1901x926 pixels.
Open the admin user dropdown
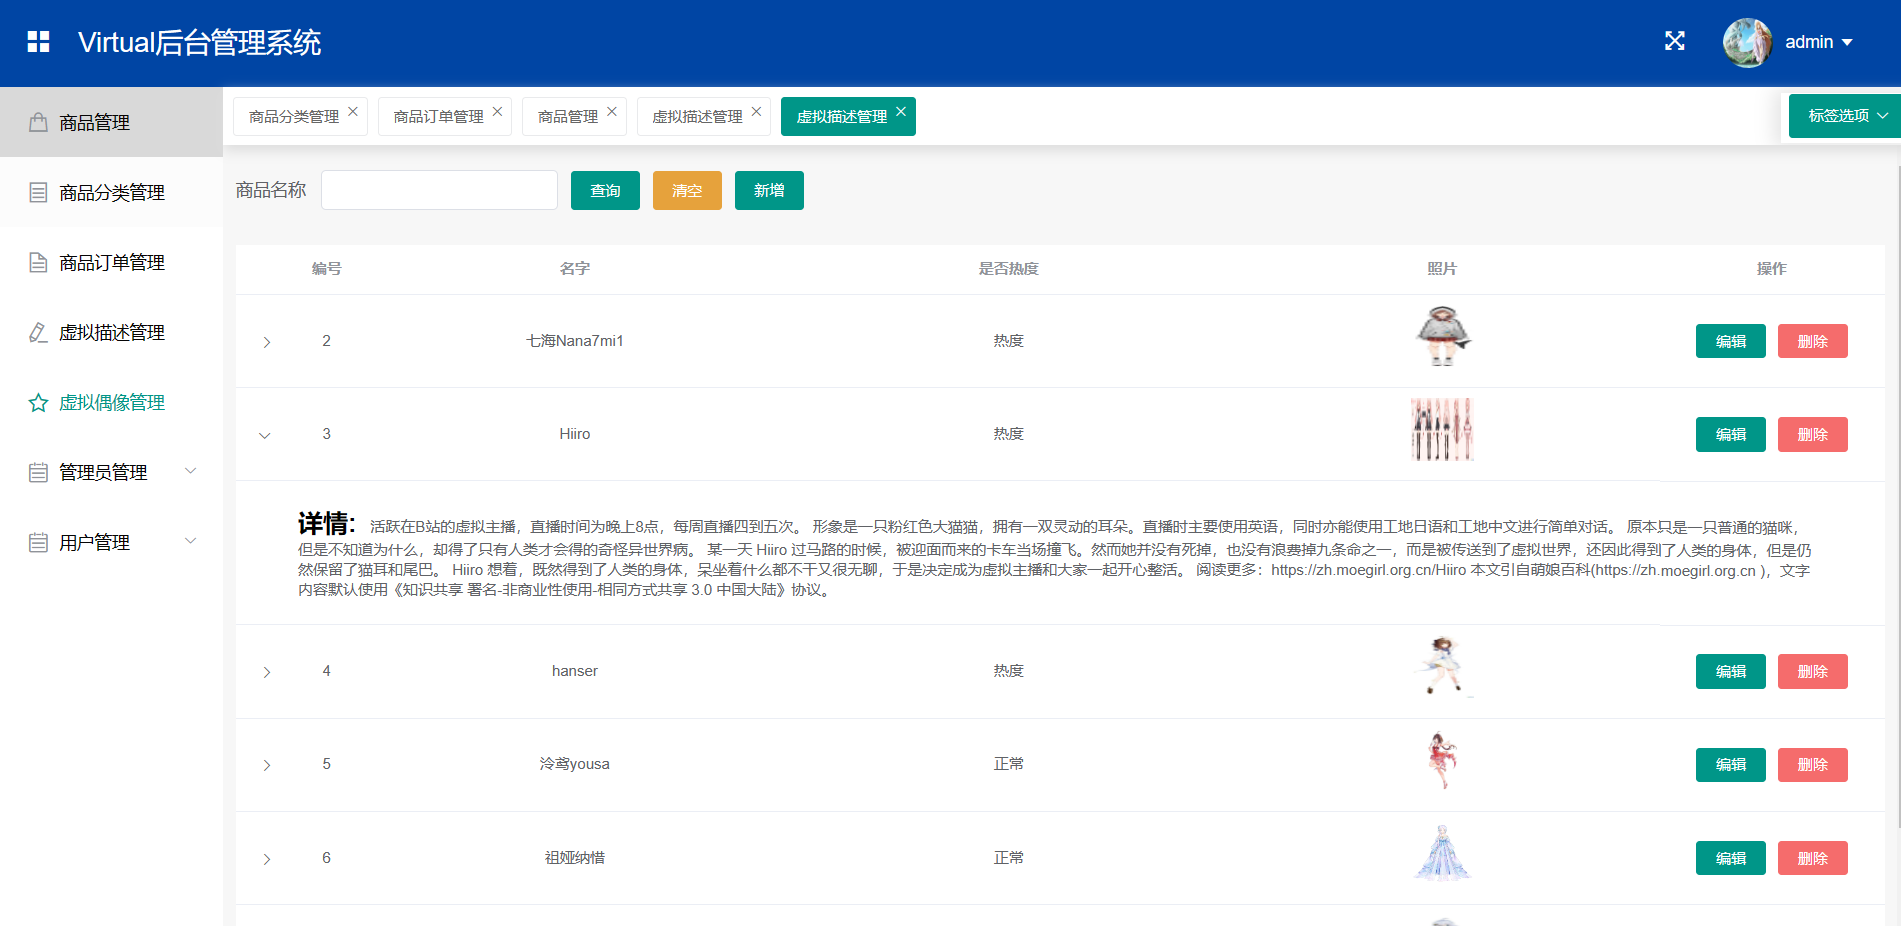1819,42
